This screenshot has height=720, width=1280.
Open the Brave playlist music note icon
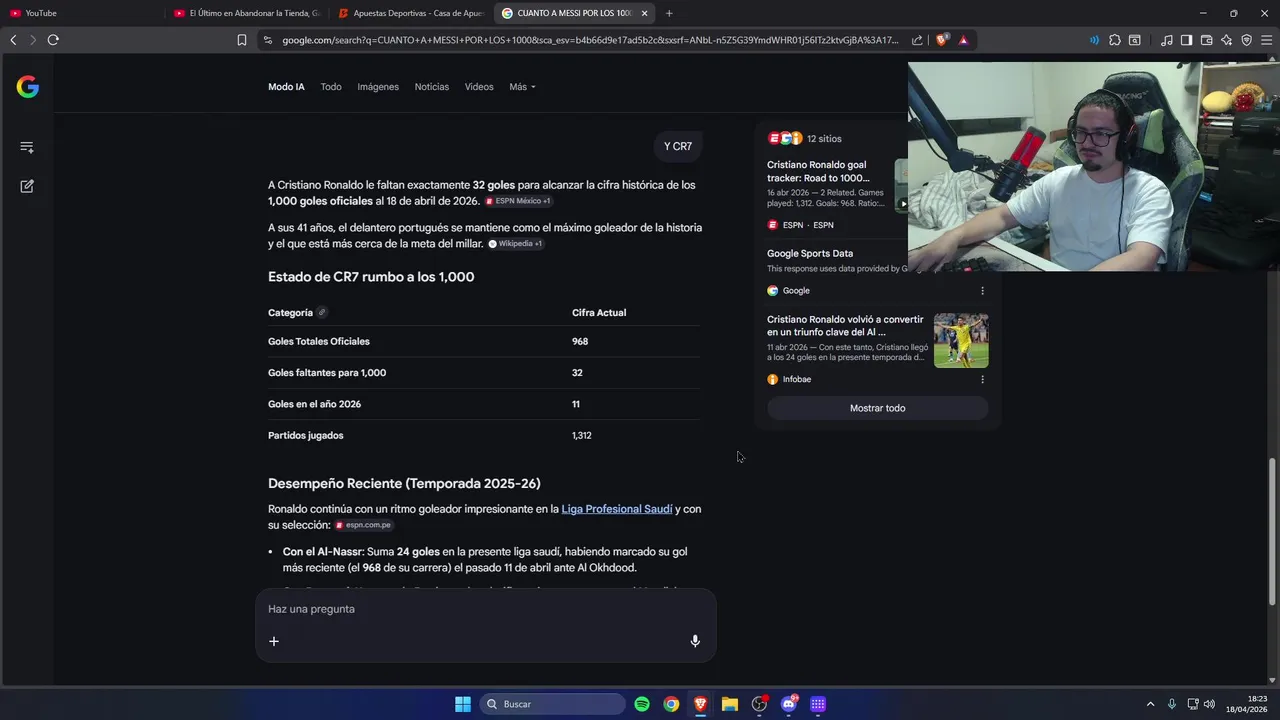(x=1167, y=40)
